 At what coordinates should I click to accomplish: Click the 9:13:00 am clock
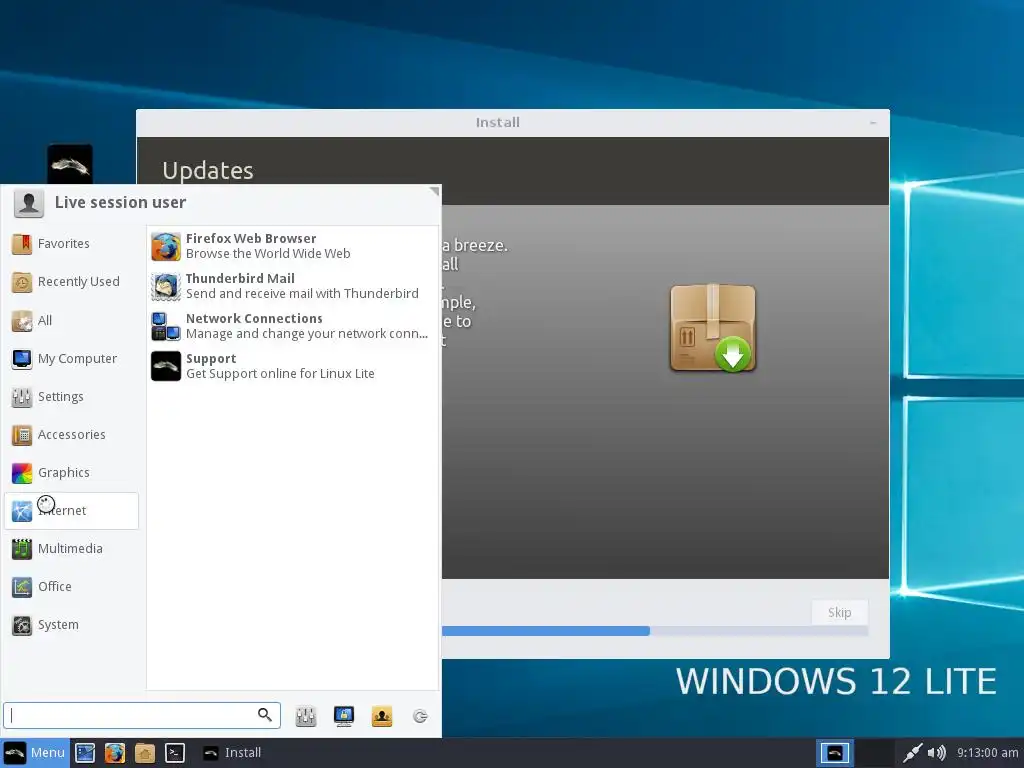point(987,753)
